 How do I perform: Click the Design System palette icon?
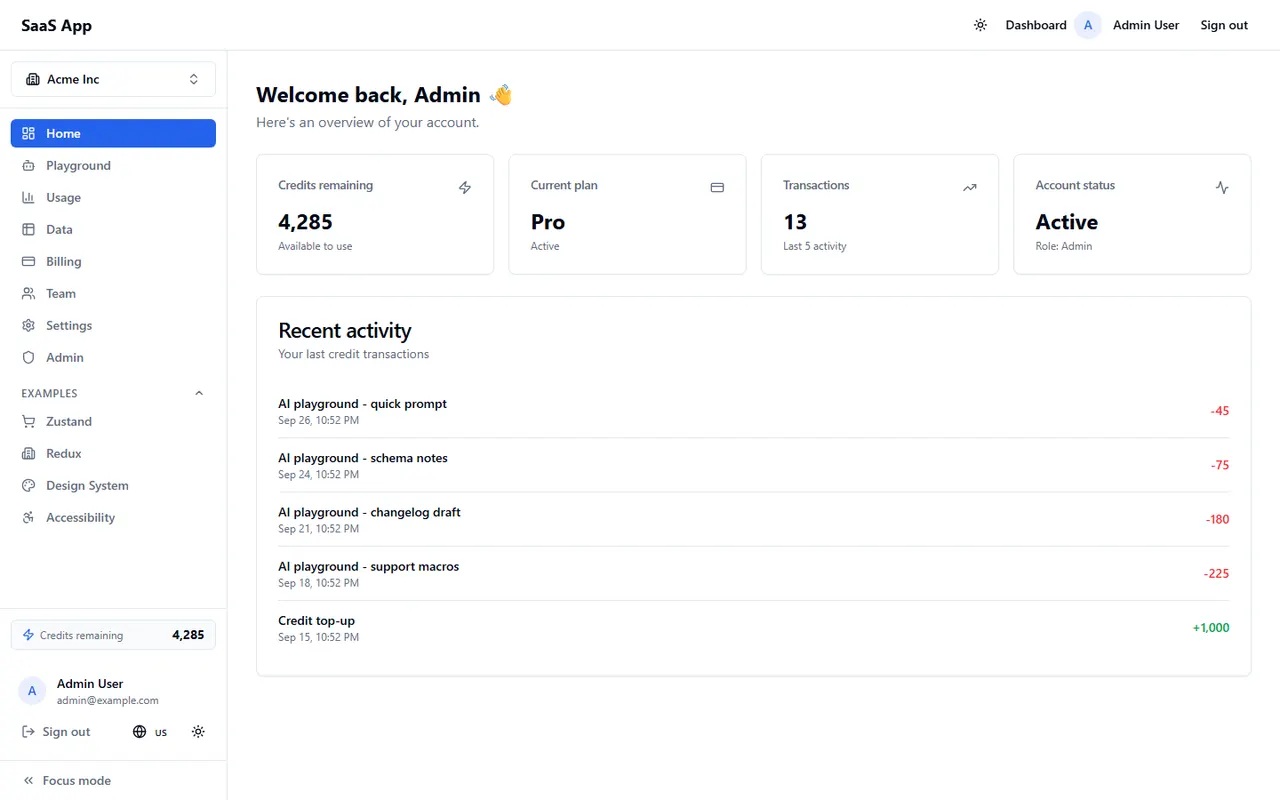click(x=28, y=486)
